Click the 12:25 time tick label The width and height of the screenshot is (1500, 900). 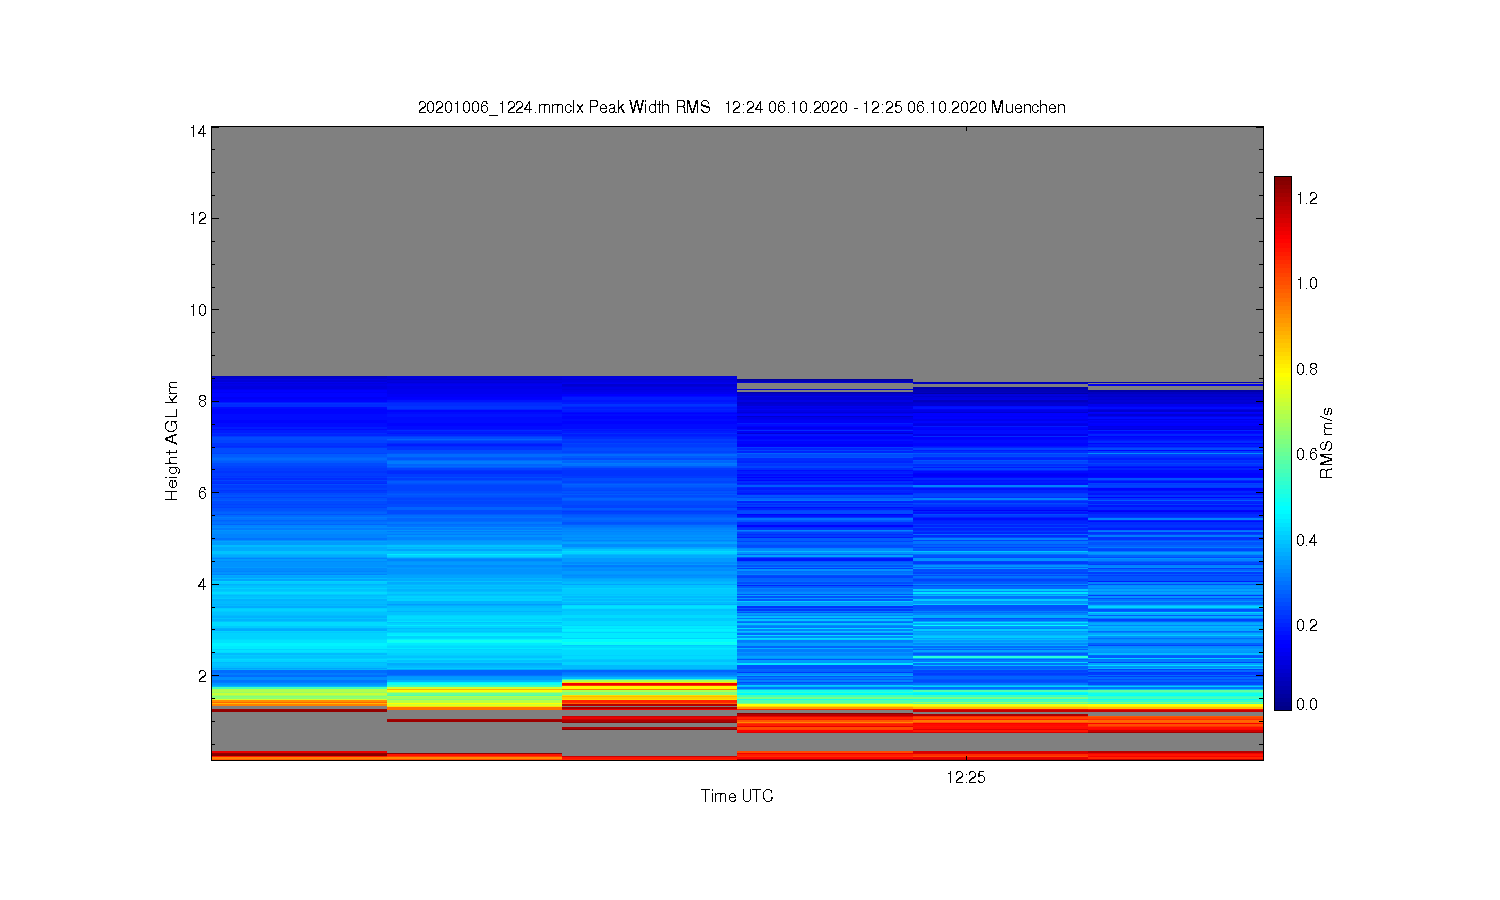tap(966, 777)
